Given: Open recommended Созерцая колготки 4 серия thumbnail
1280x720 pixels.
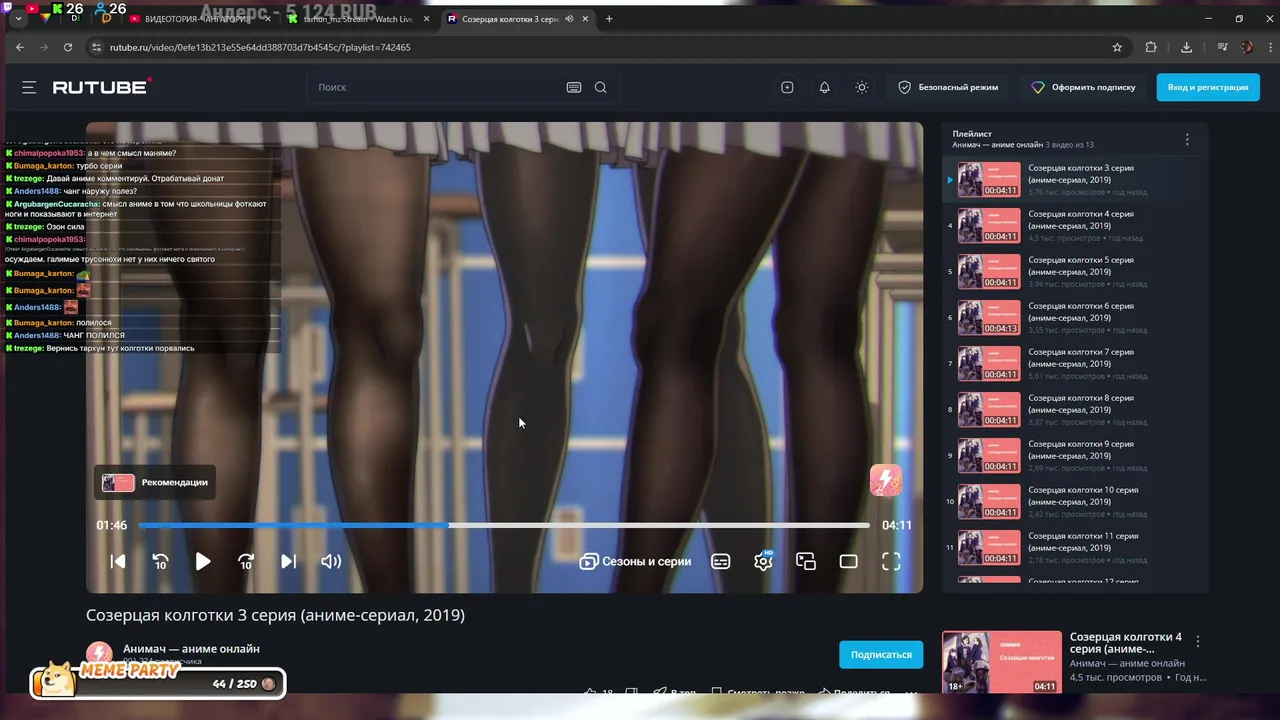Looking at the screenshot, I should point(1002,662).
